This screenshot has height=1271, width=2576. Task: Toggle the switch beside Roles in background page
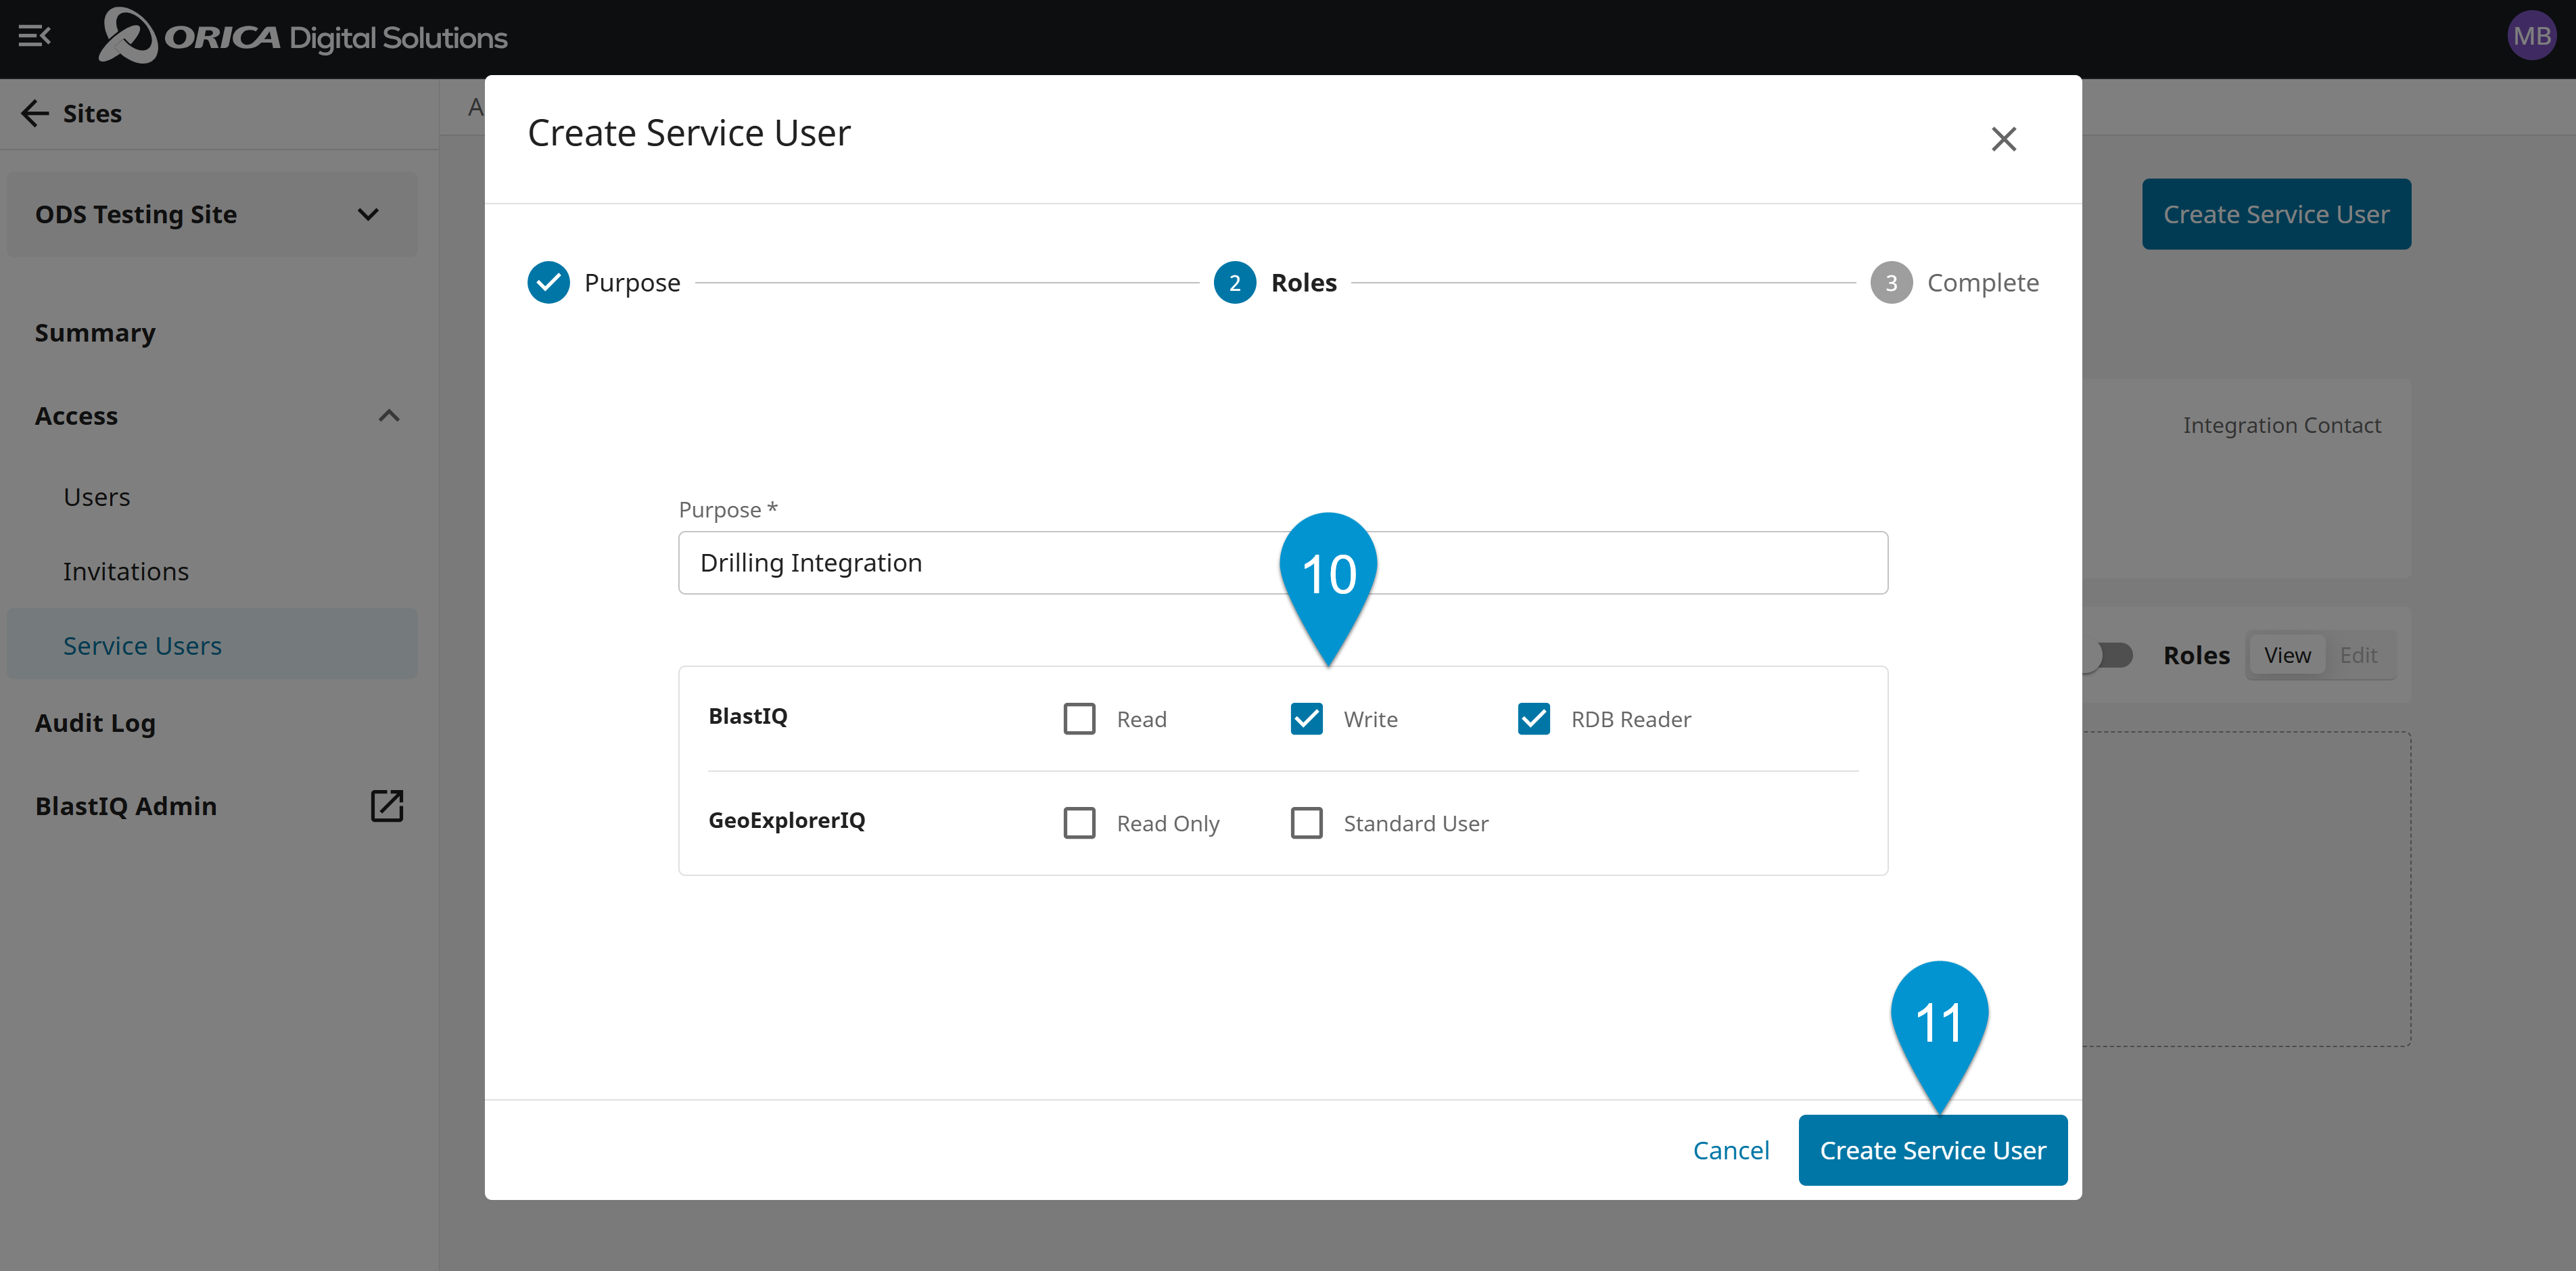2108,655
